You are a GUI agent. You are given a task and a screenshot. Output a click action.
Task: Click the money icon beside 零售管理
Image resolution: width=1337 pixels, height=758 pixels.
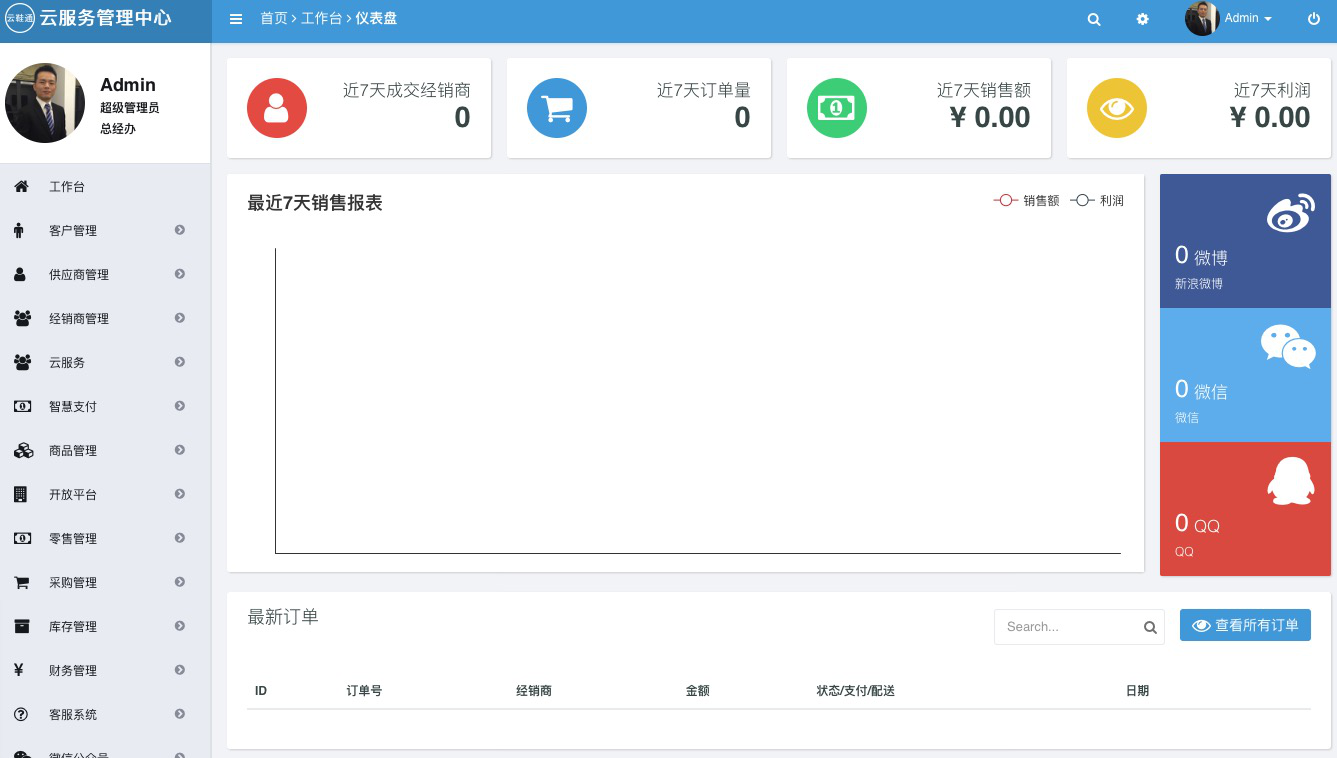point(22,538)
